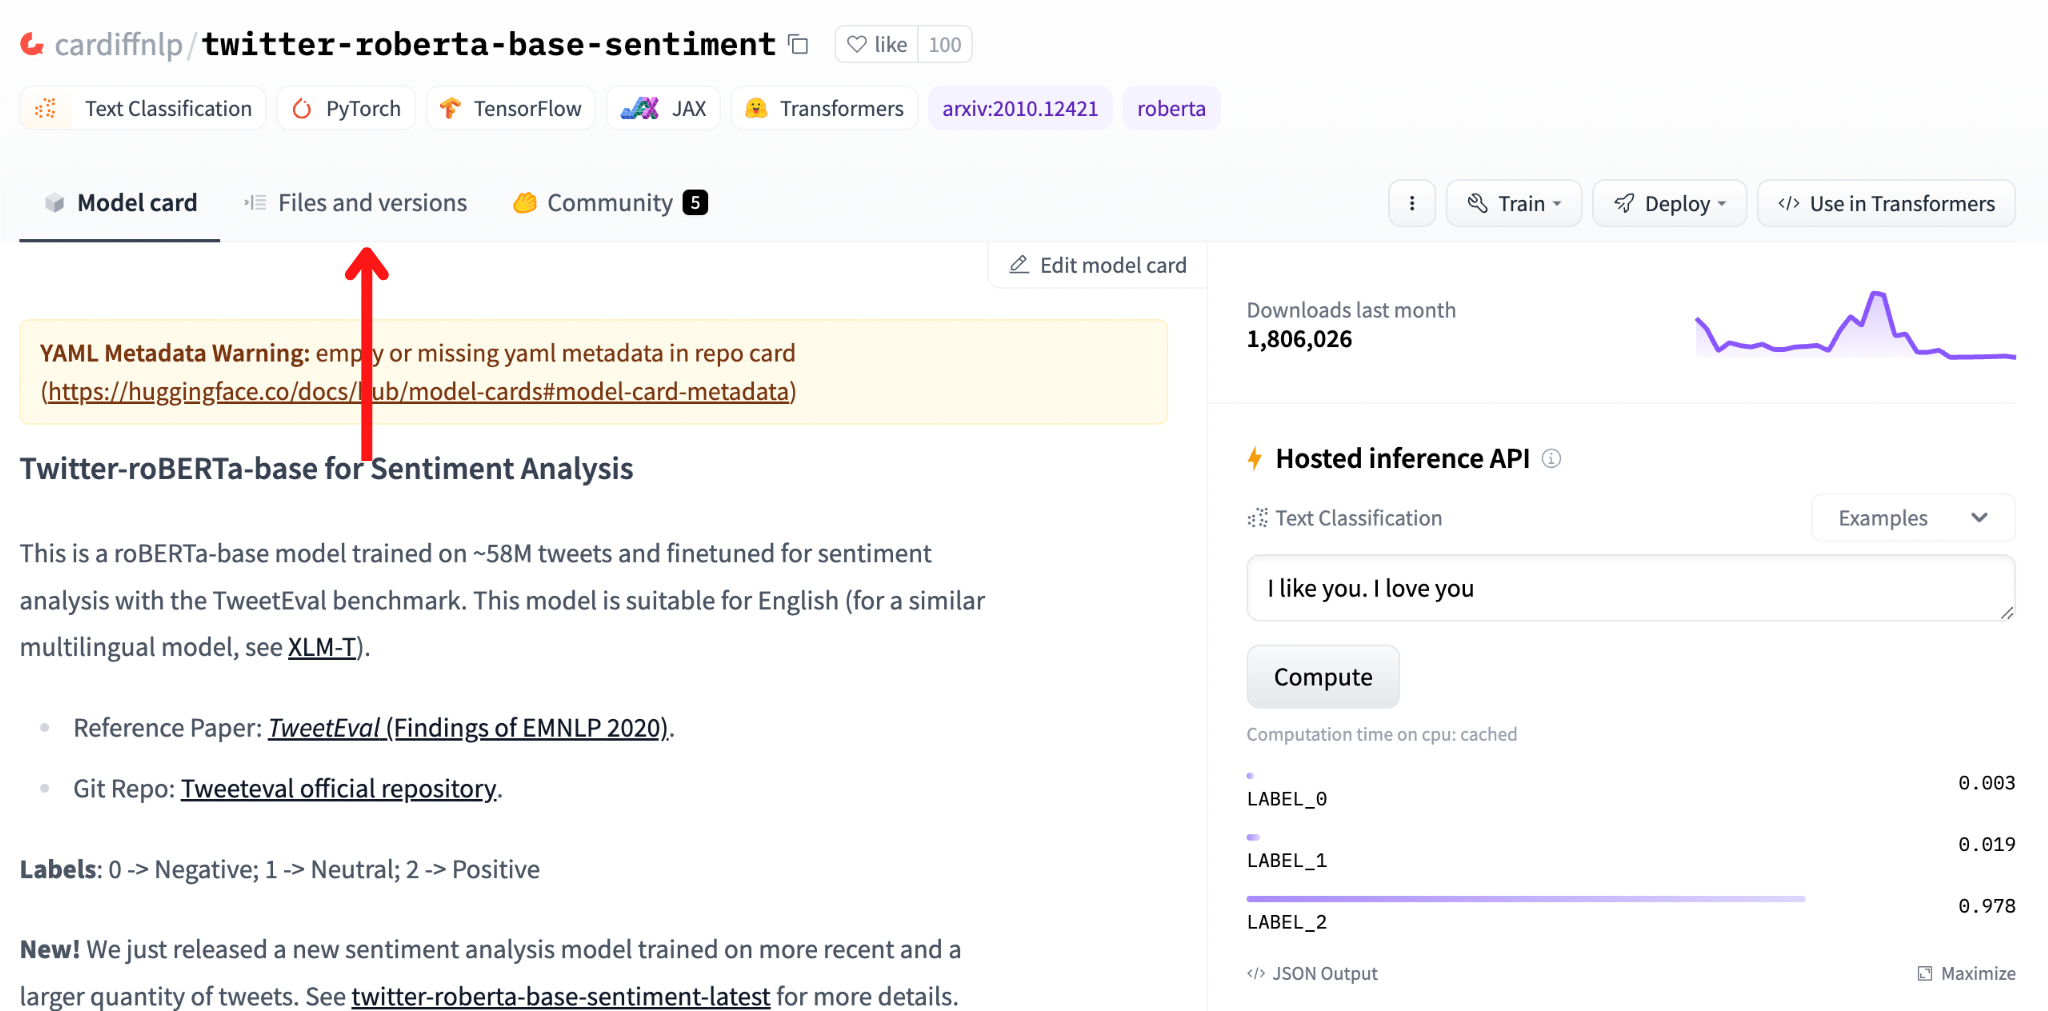Click the arxiv:2010.12421 tag
Viewport: 2048px width, 1011px height.
(x=1020, y=108)
